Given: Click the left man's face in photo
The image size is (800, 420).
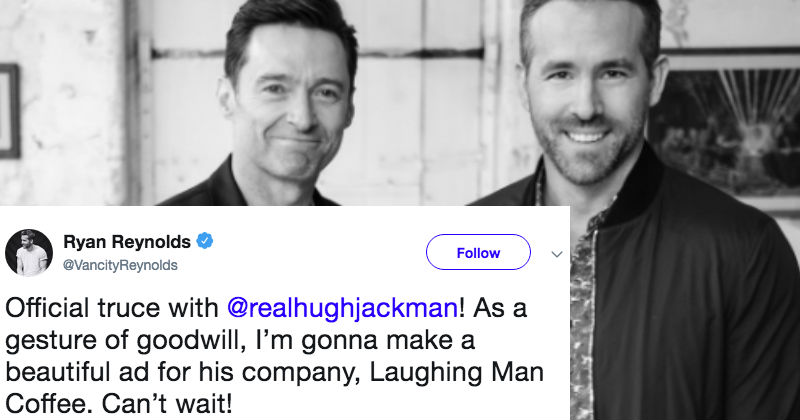Looking at the screenshot, I should click(x=287, y=110).
